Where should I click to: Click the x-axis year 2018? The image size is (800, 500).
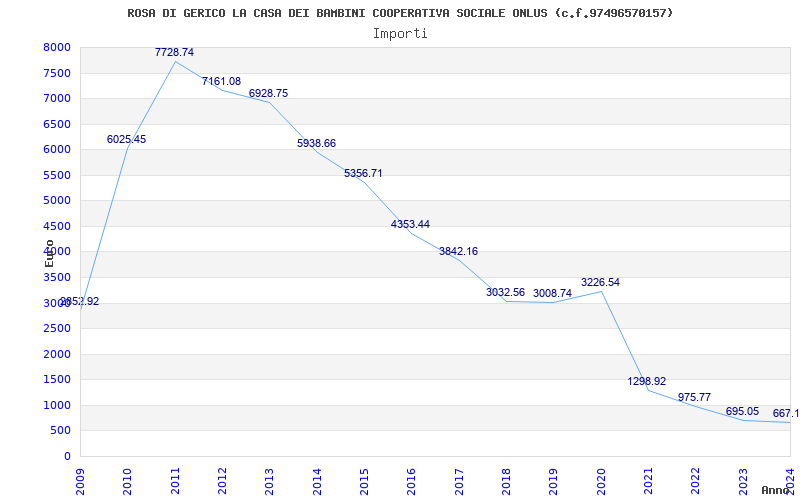pos(507,482)
